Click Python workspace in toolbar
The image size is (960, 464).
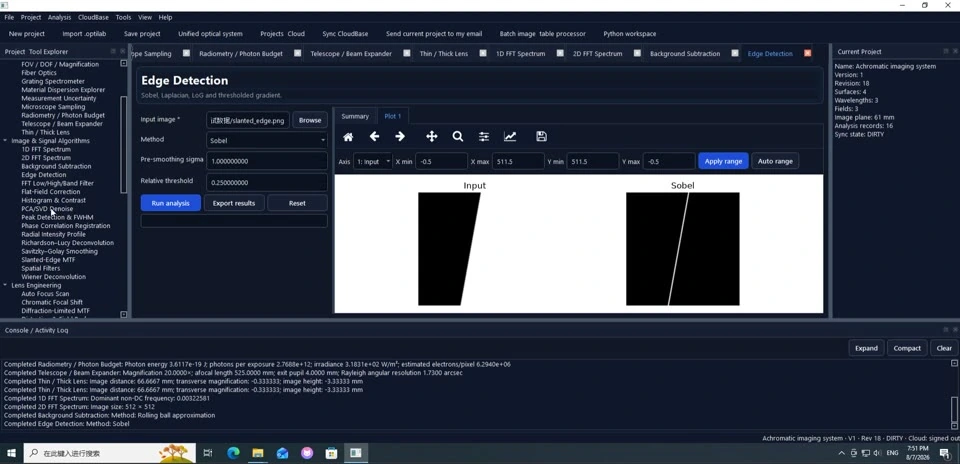pyautogui.click(x=629, y=34)
